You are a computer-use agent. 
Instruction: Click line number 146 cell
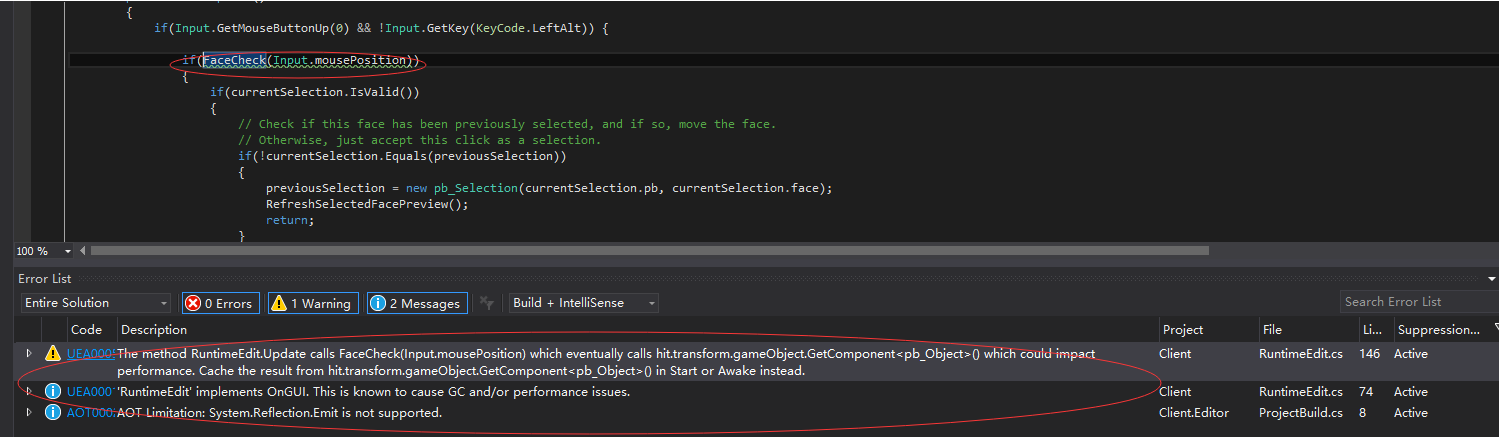(x=1370, y=354)
